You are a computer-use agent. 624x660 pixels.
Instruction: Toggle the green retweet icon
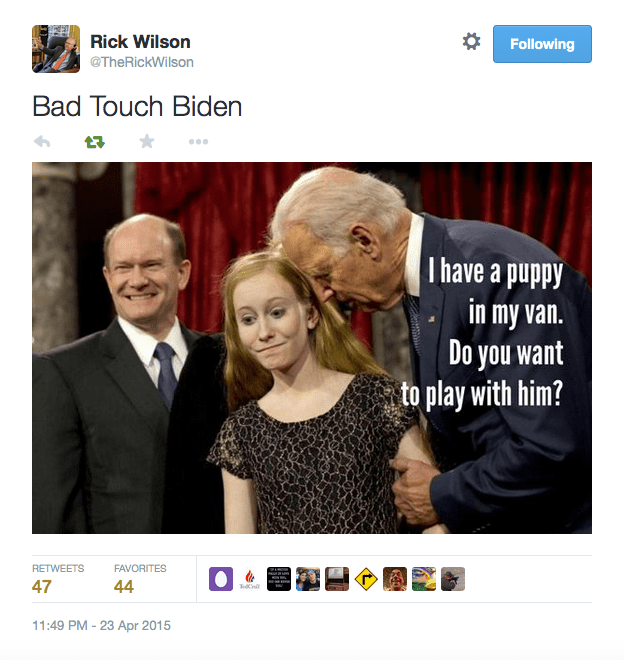click(x=94, y=142)
